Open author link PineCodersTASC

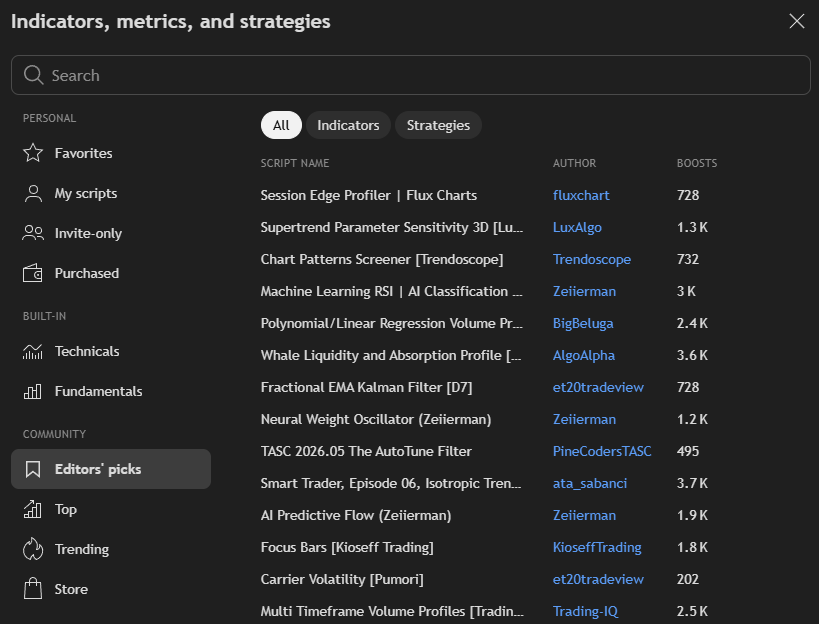click(602, 451)
